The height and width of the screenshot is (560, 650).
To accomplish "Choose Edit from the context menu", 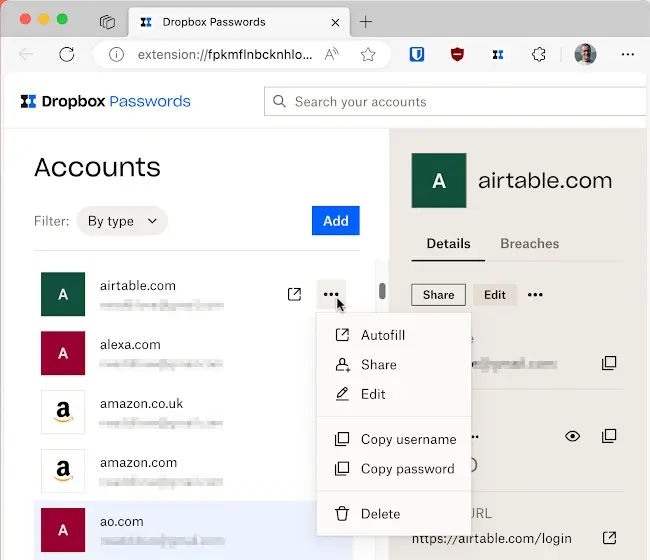I will [394, 394].
